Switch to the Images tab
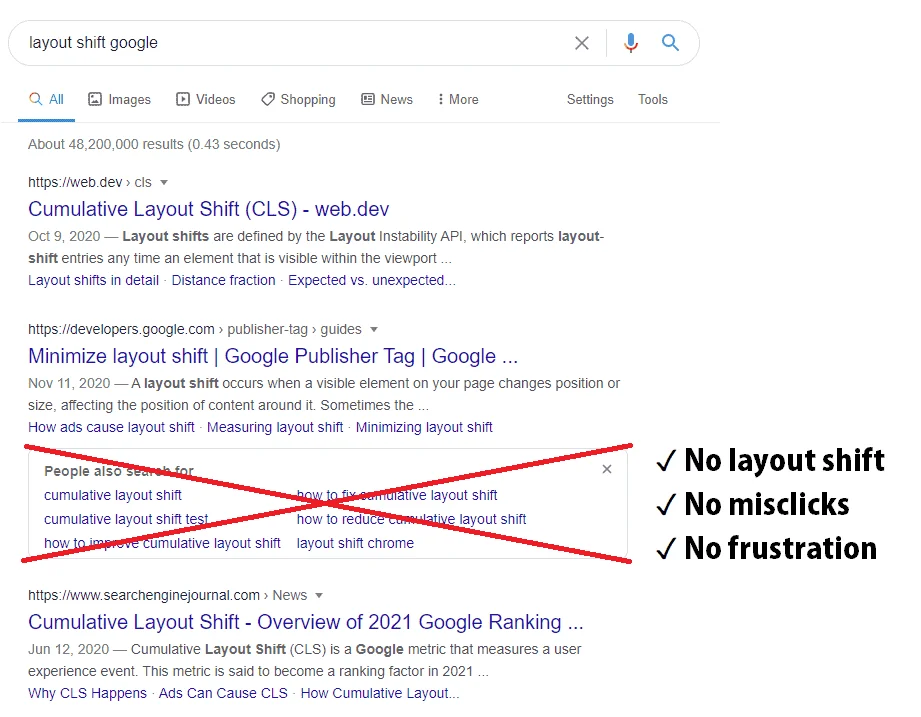Viewport: 921px width, 717px height. tap(119, 99)
